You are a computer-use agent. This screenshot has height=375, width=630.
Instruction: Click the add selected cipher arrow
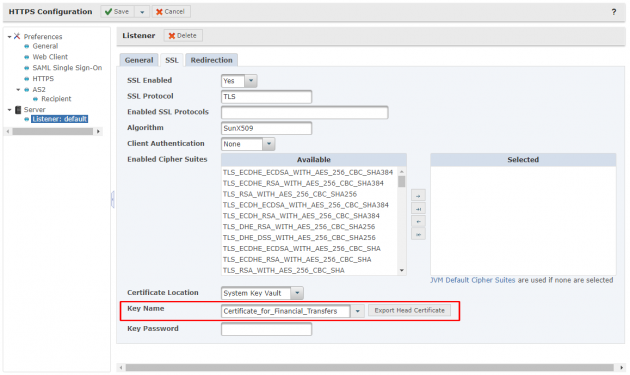click(x=418, y=196)
